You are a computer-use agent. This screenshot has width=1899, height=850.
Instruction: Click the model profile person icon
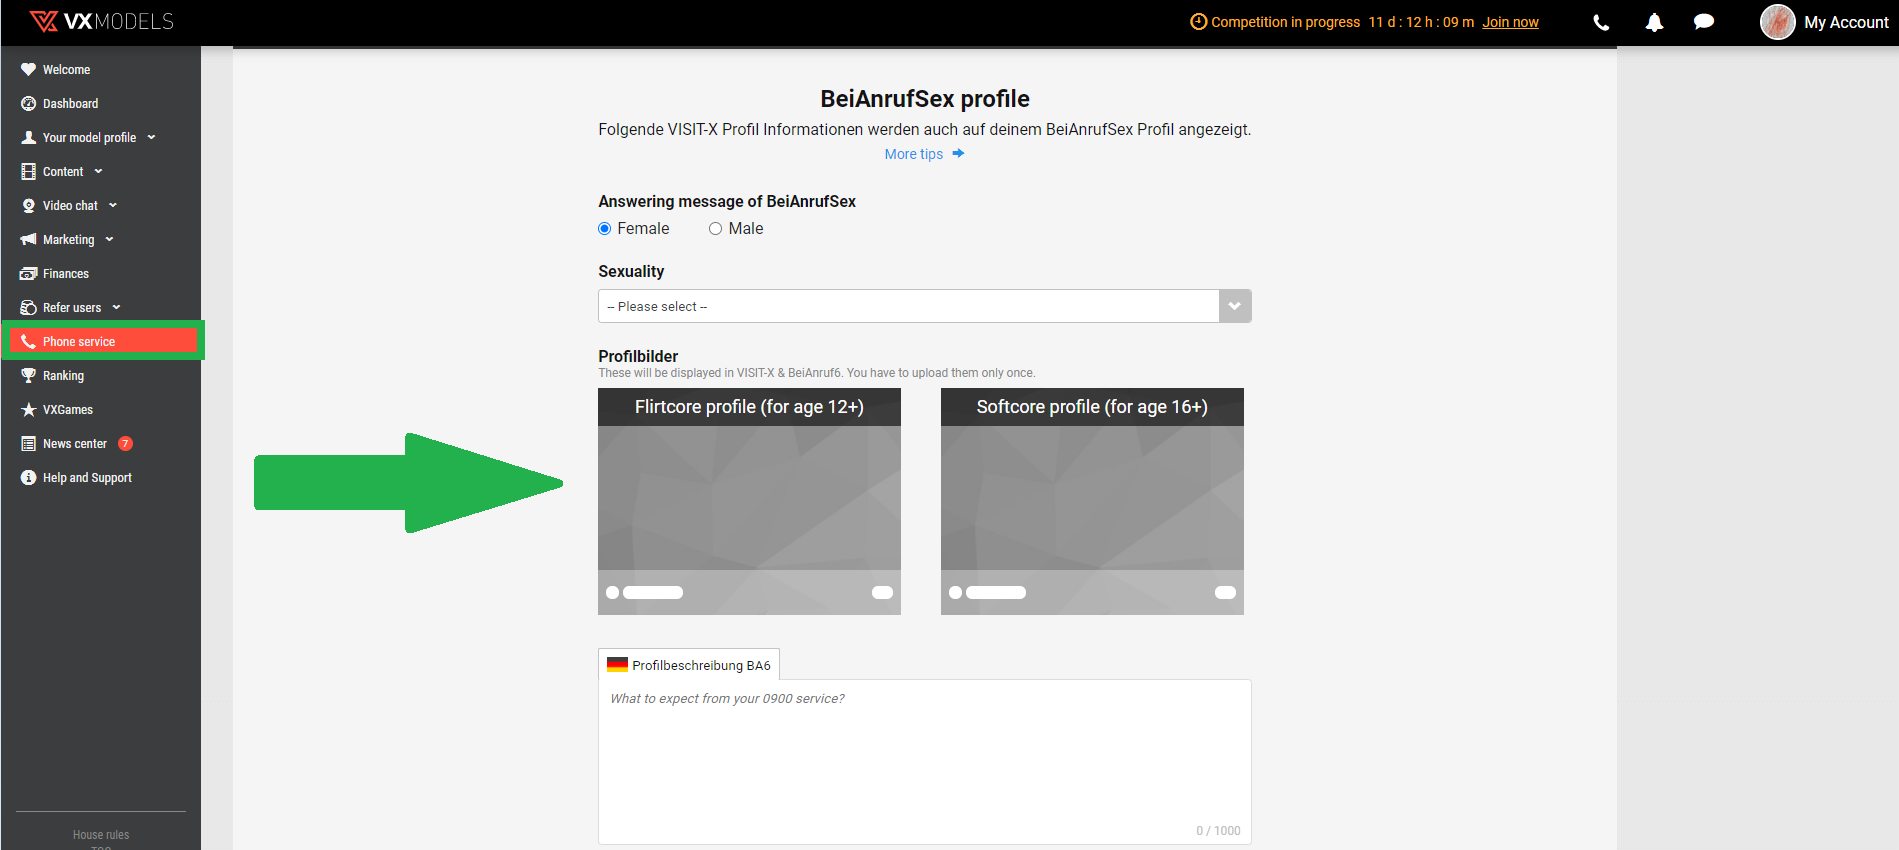pyautogui.click(x=28, y=138)
